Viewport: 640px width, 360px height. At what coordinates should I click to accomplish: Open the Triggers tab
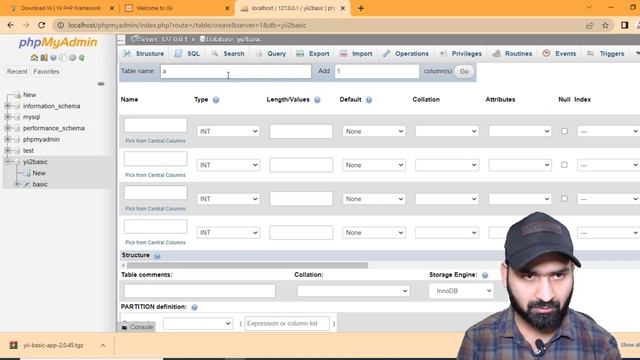point(606,53)
